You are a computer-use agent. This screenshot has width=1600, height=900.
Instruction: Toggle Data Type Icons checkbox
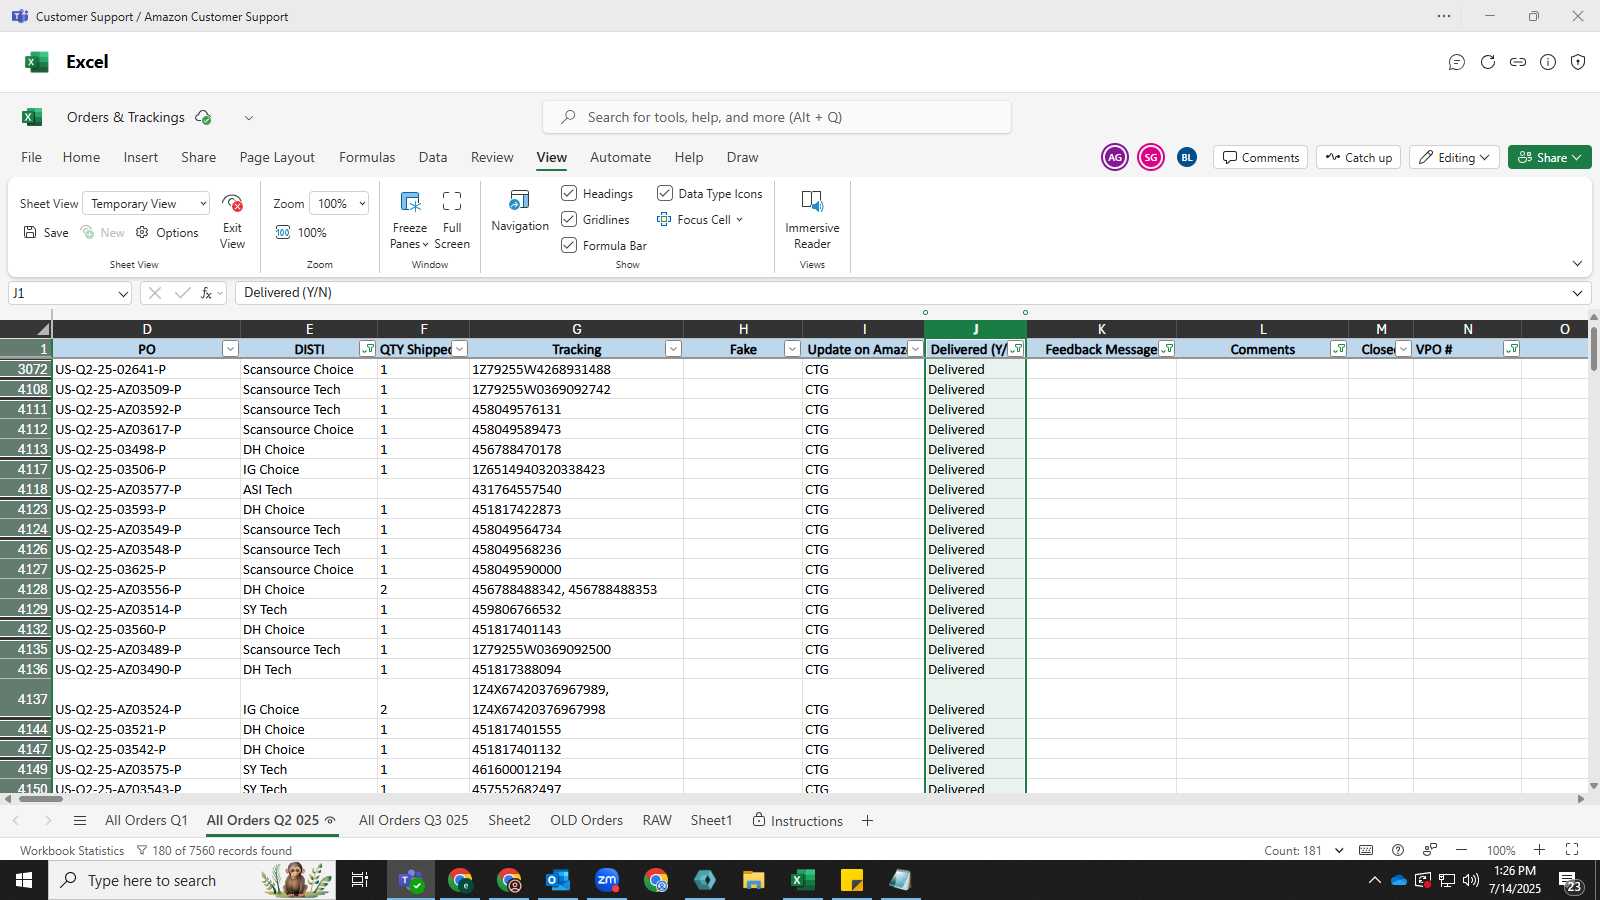(x=665, y=193)
